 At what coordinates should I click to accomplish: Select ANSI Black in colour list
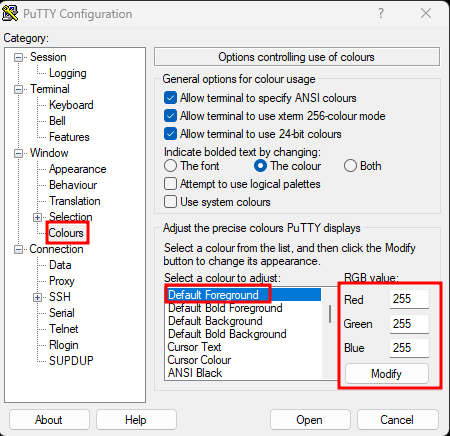pyautogui.click(x=243, y=373)
